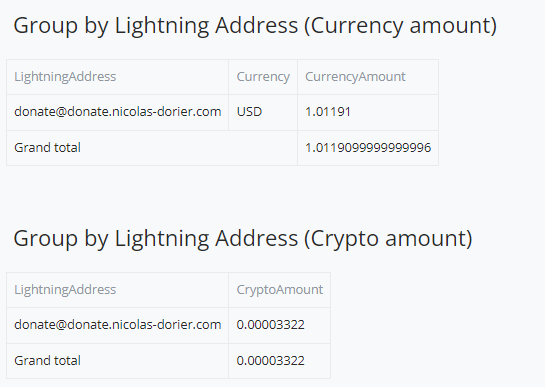
Task: Select 0.00003322 in the crypto Grand total row
Action: pos(270,361)
